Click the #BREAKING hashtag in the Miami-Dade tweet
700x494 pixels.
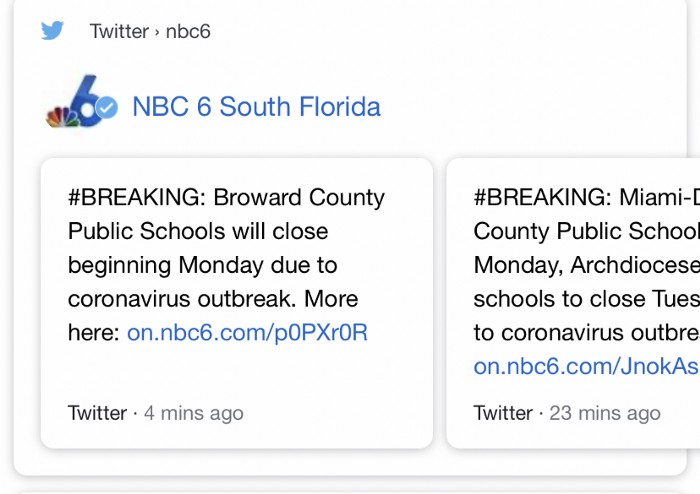[542, 197]
